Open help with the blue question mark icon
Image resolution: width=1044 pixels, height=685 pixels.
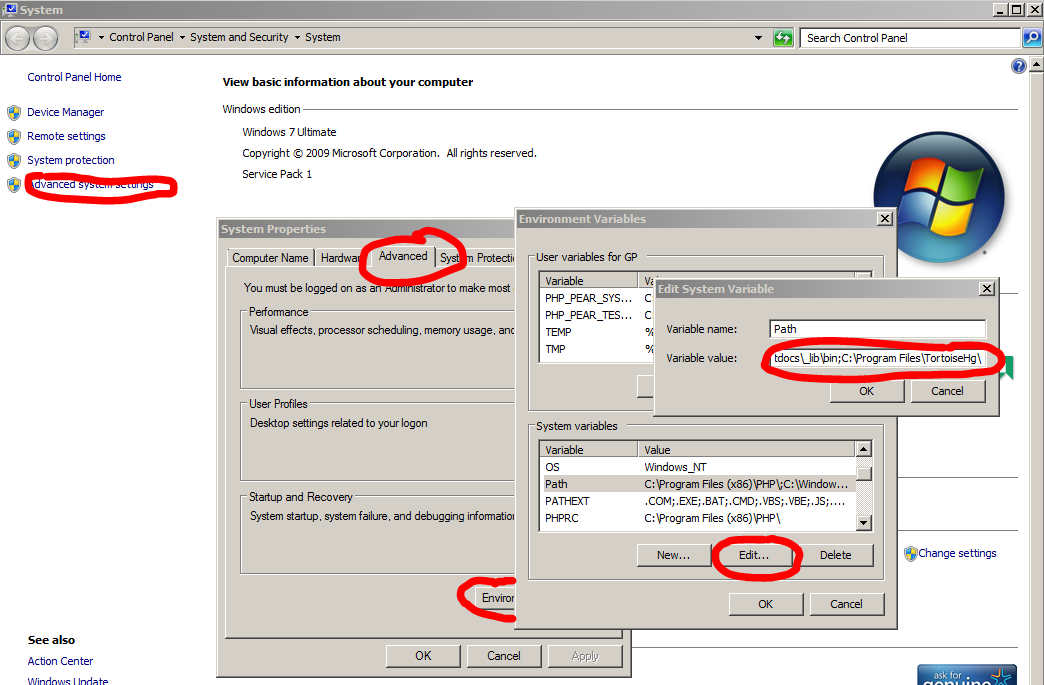(1019, 66)
